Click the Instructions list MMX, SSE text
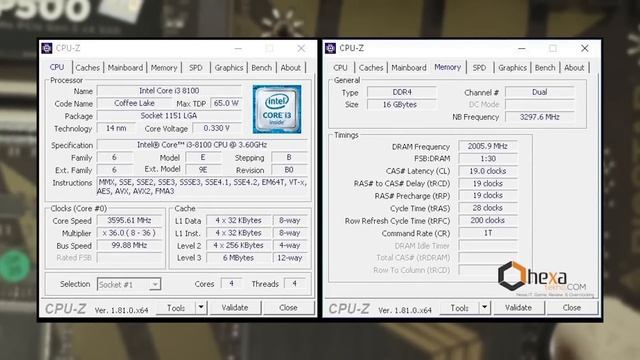Screen dimensions: 640x360 (x=202, y=187)
